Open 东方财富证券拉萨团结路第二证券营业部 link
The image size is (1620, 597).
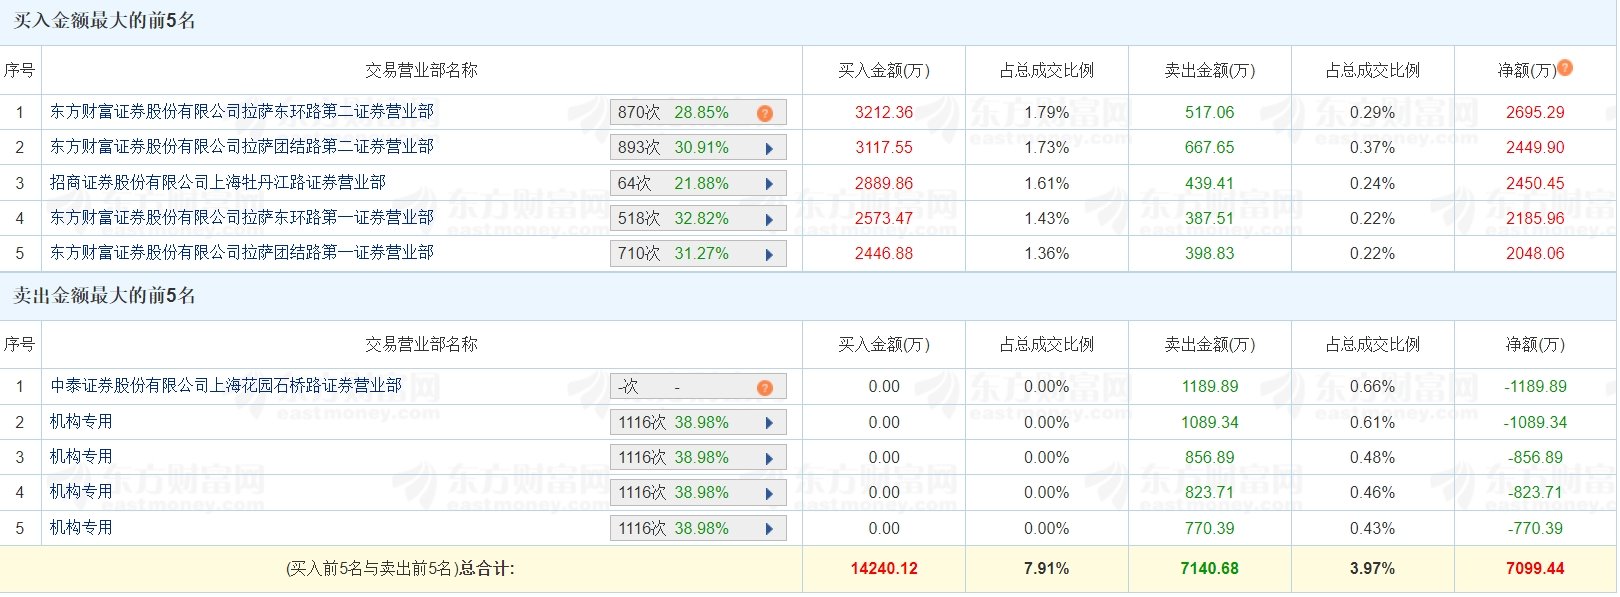(242, 147)
